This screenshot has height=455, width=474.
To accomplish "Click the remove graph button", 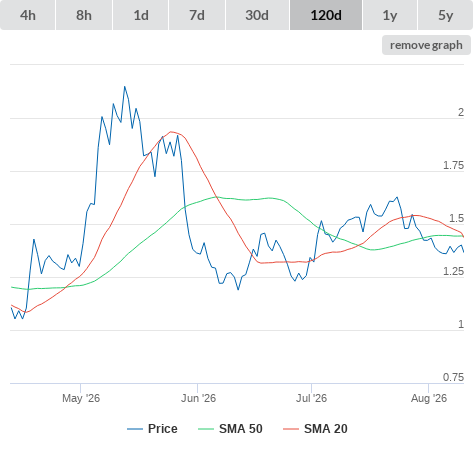I will [x=426, y=45].
